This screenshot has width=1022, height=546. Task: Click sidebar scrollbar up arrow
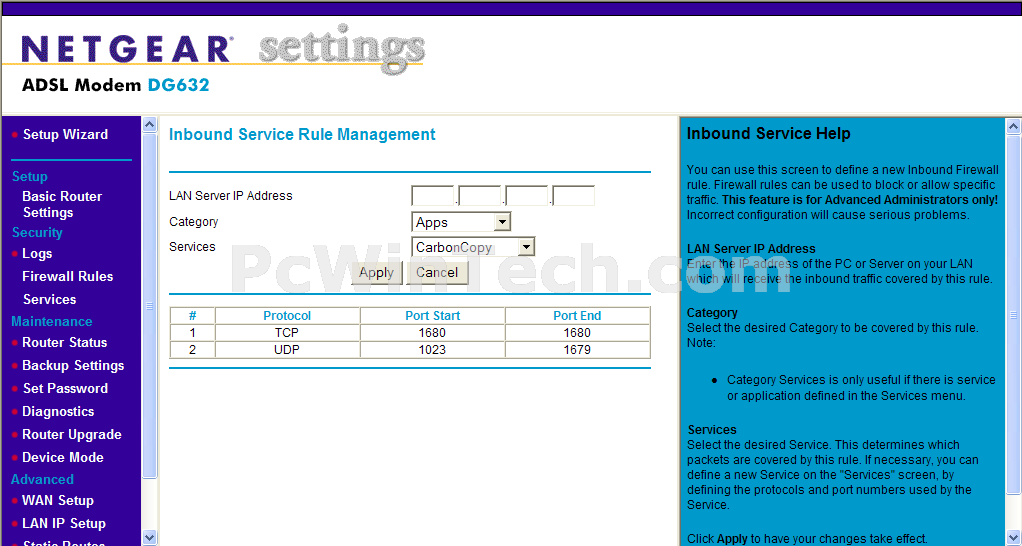tap(149, 124)
